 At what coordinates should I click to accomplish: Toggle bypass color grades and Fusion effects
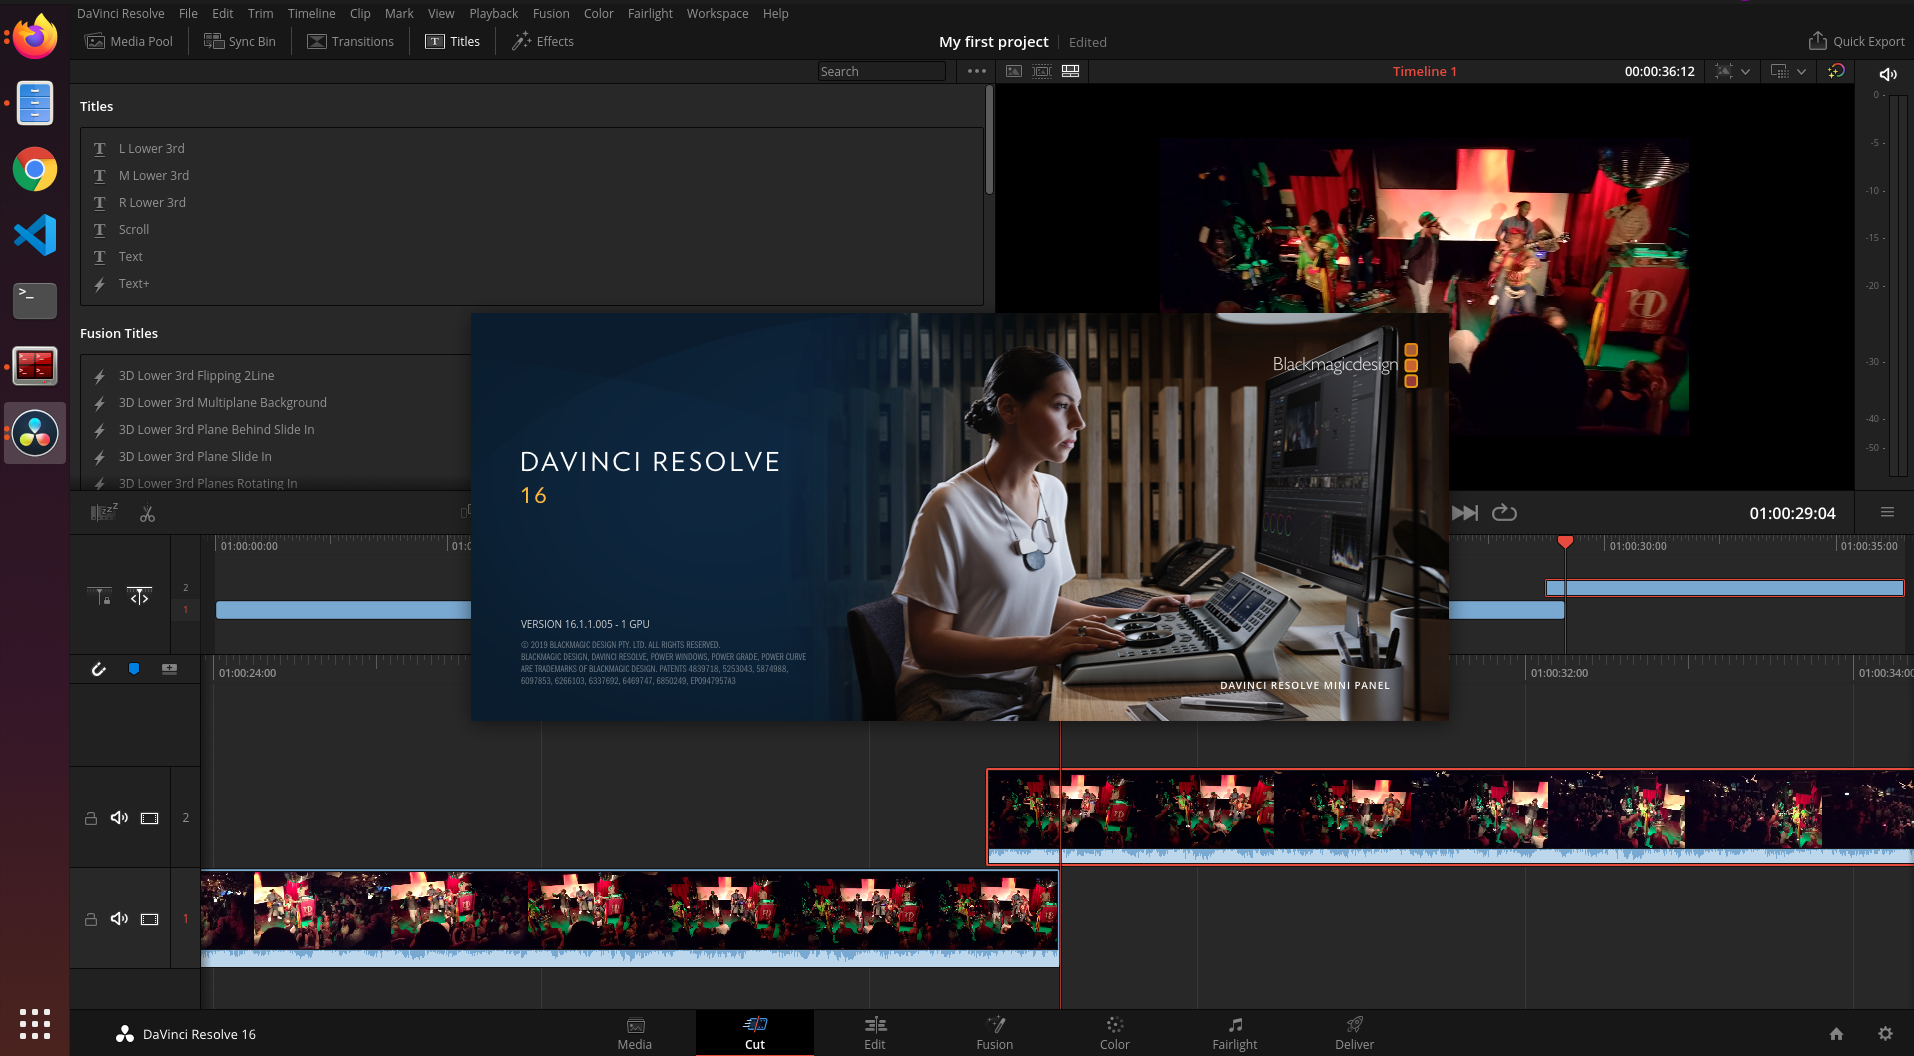click(1836, 71)
